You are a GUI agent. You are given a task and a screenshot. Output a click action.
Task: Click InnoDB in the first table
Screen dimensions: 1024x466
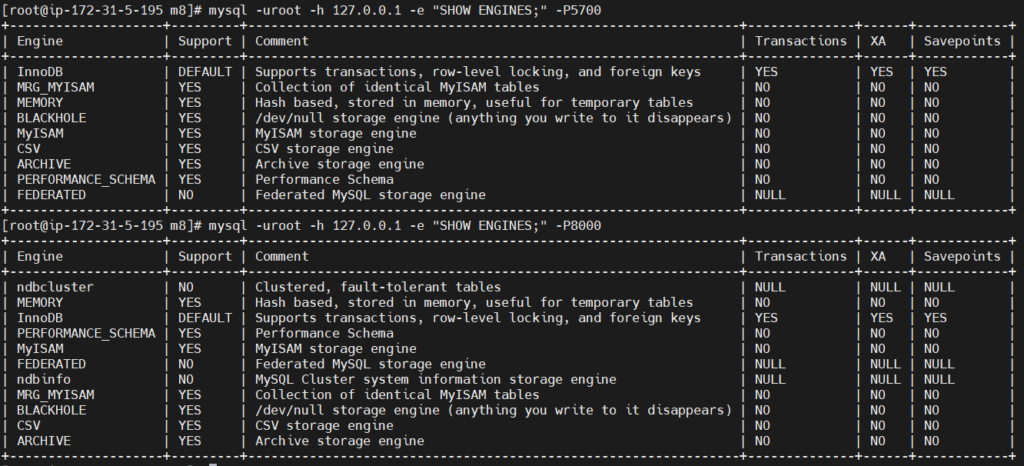point(40,72)
